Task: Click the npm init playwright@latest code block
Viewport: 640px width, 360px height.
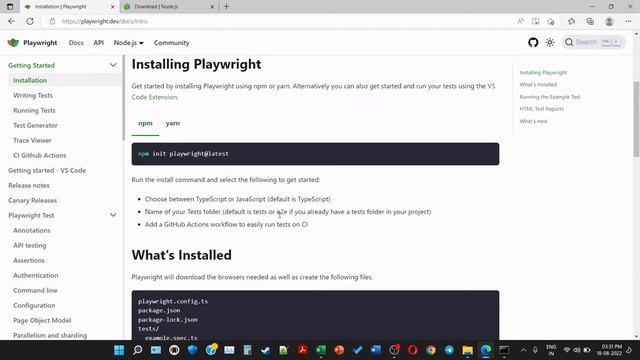Action: pyautogui.click(x=315, y=154)
